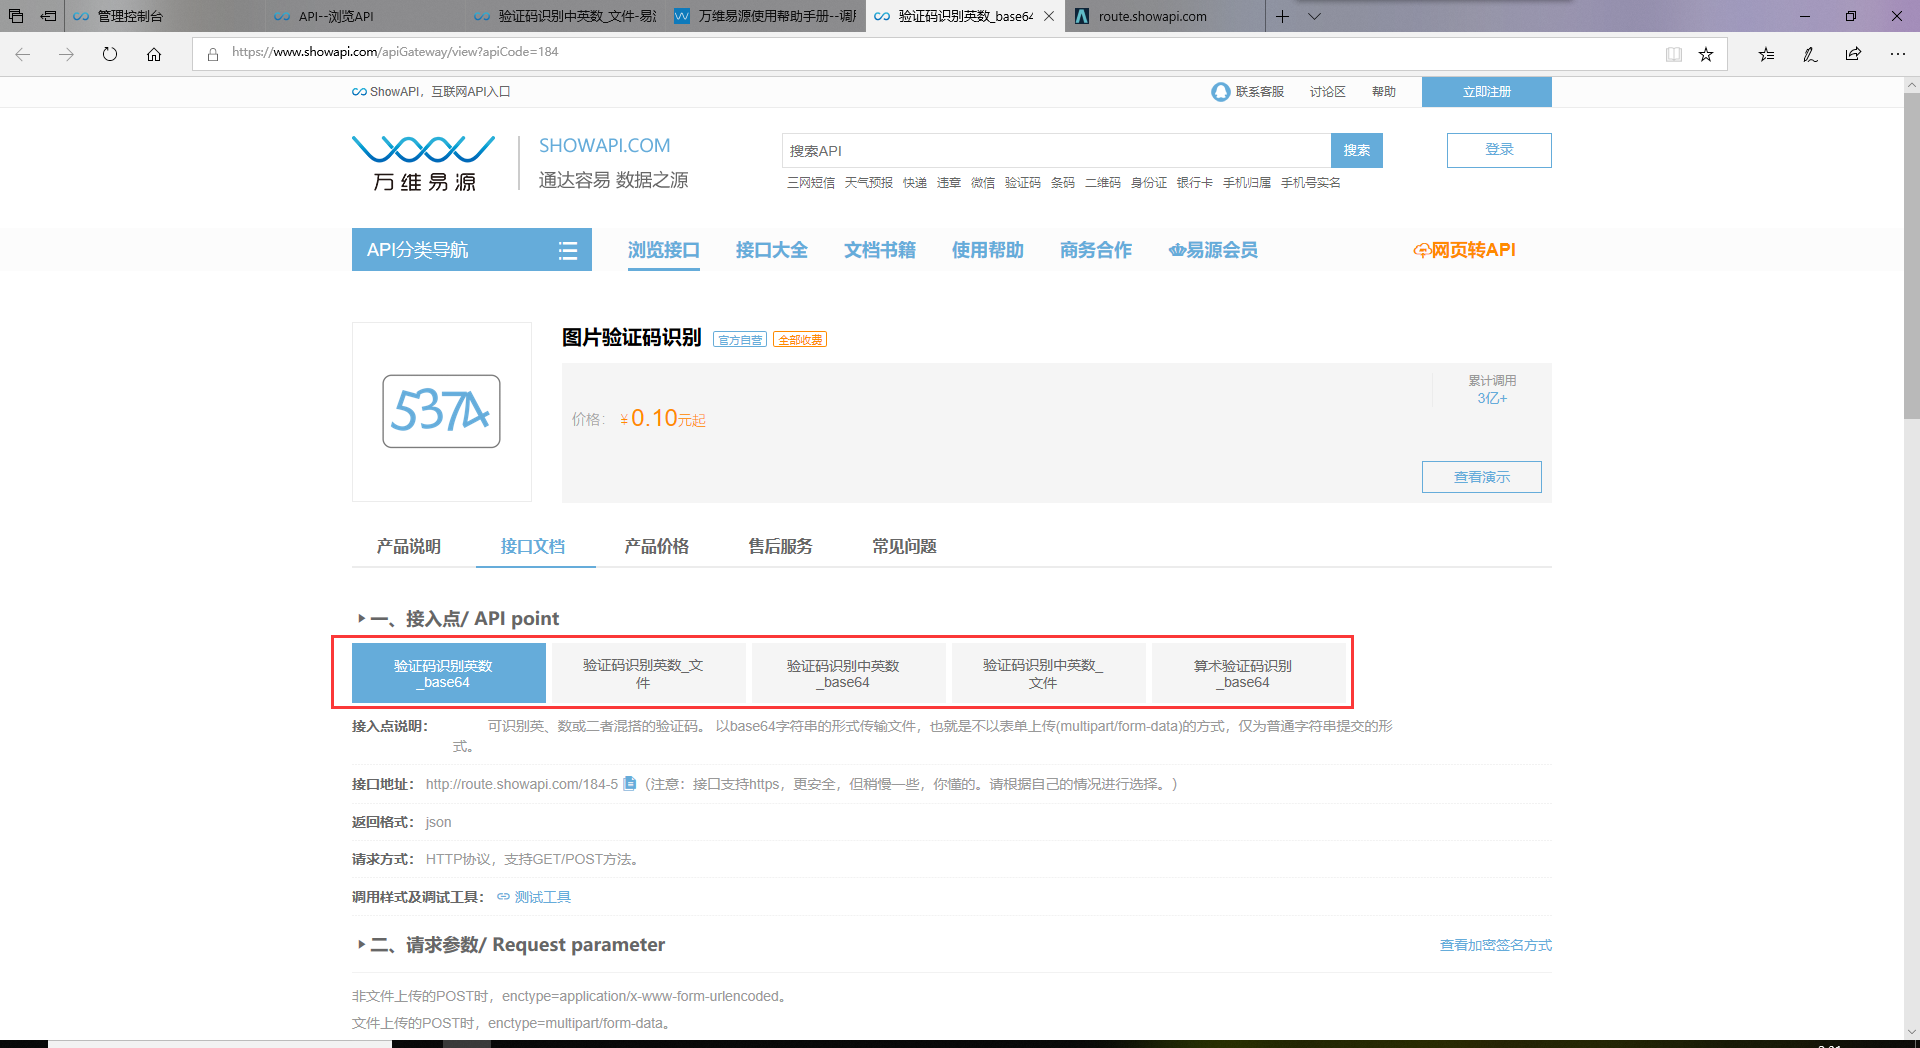Click the 搜索API input field
Screen dimensions: 1920x1048
point(1056,150)
